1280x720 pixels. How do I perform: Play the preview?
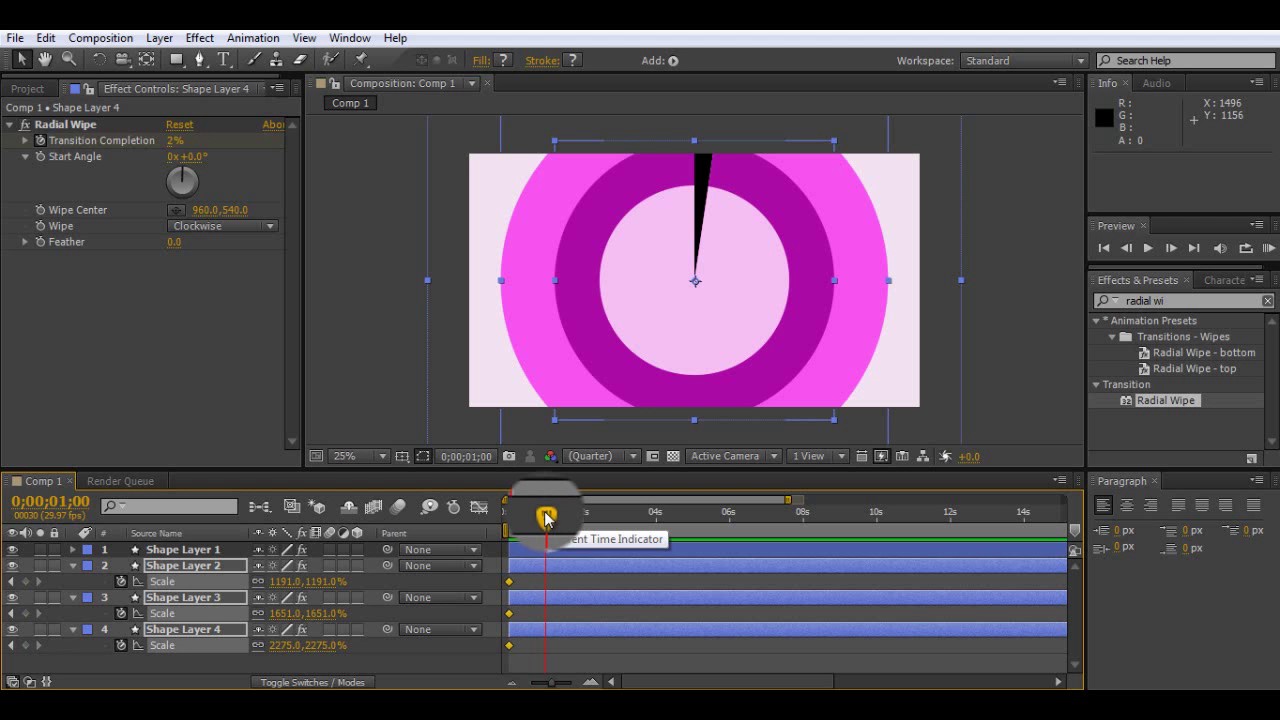point(1148,248)
